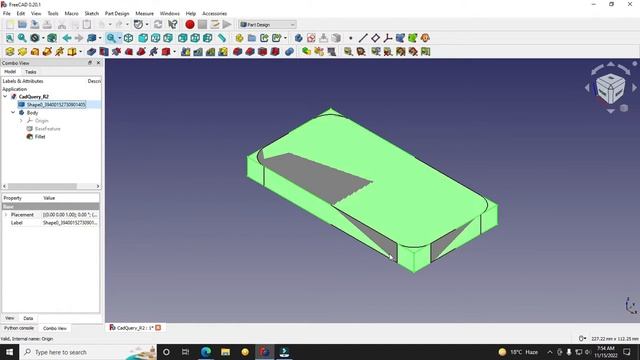Open the draw style dropdown arrow
640x360 pixels.
tap(43, 38)
